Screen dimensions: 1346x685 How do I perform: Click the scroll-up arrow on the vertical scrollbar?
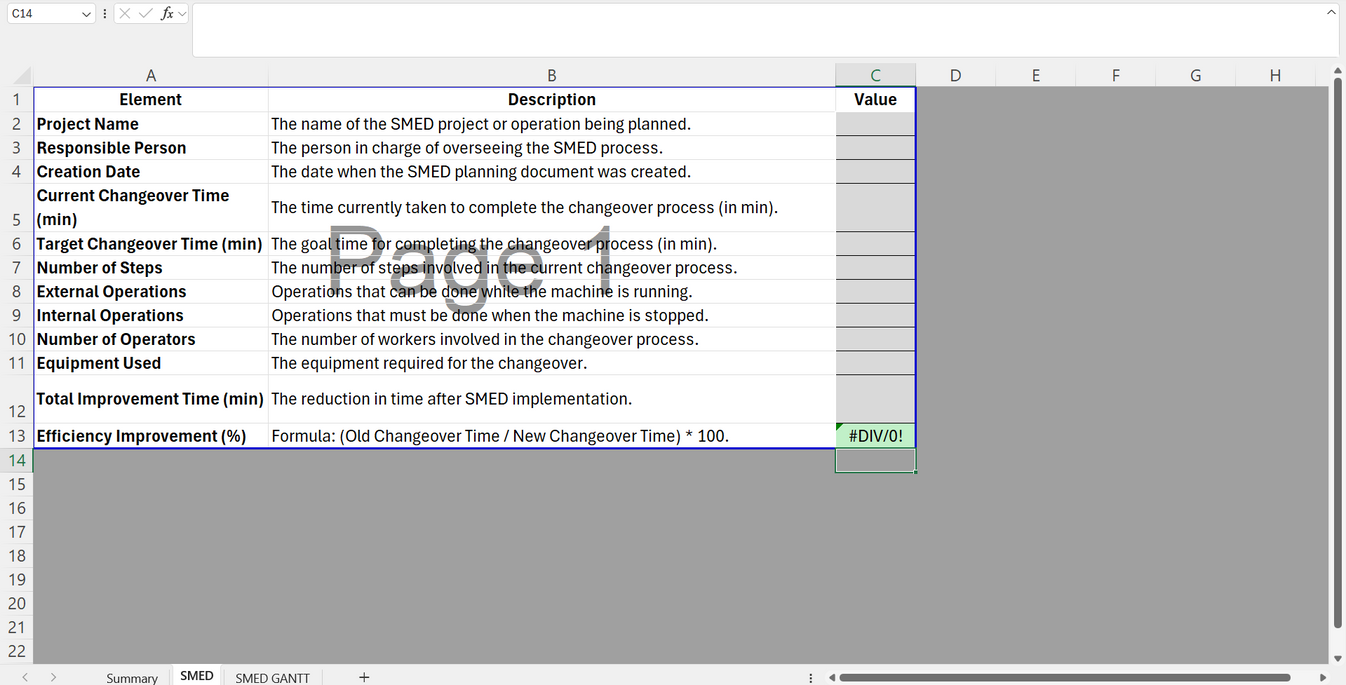click(x=1337, y=71)
